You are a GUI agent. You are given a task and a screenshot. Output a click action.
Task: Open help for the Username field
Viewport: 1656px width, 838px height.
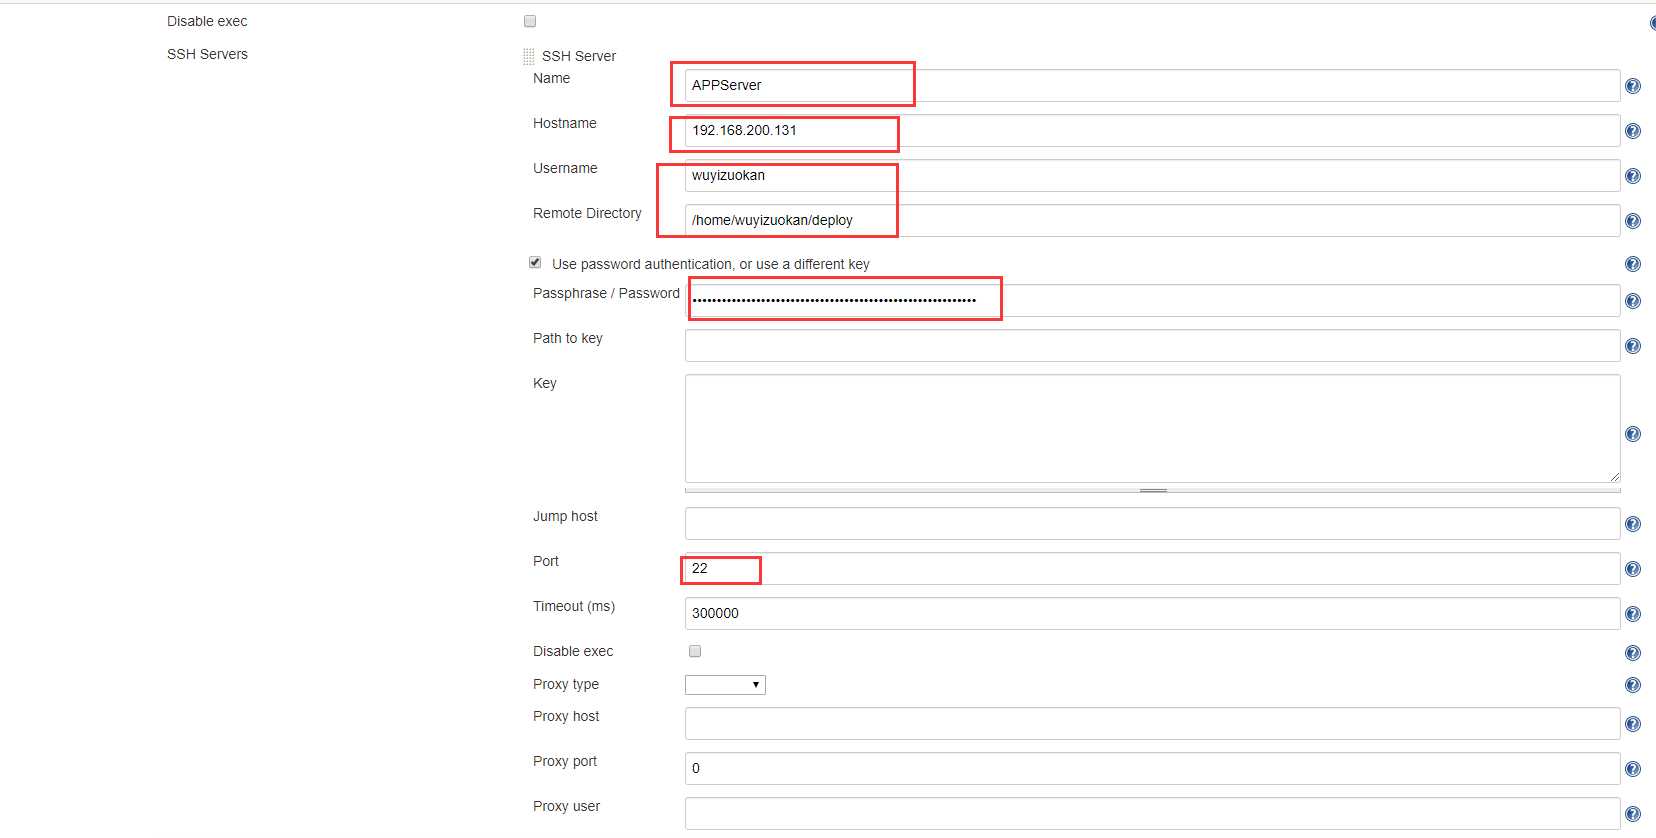pos(1633,176)
